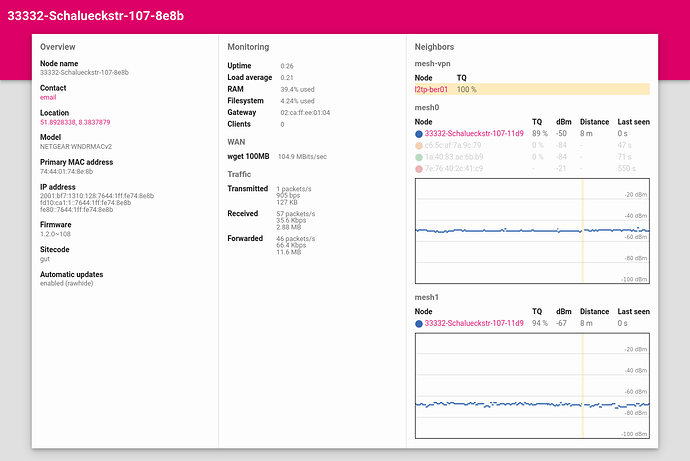690x461 pixels.
Task: Click the page title 33332-Schalueckstr-107-8e8b
Action: point(95,16)
